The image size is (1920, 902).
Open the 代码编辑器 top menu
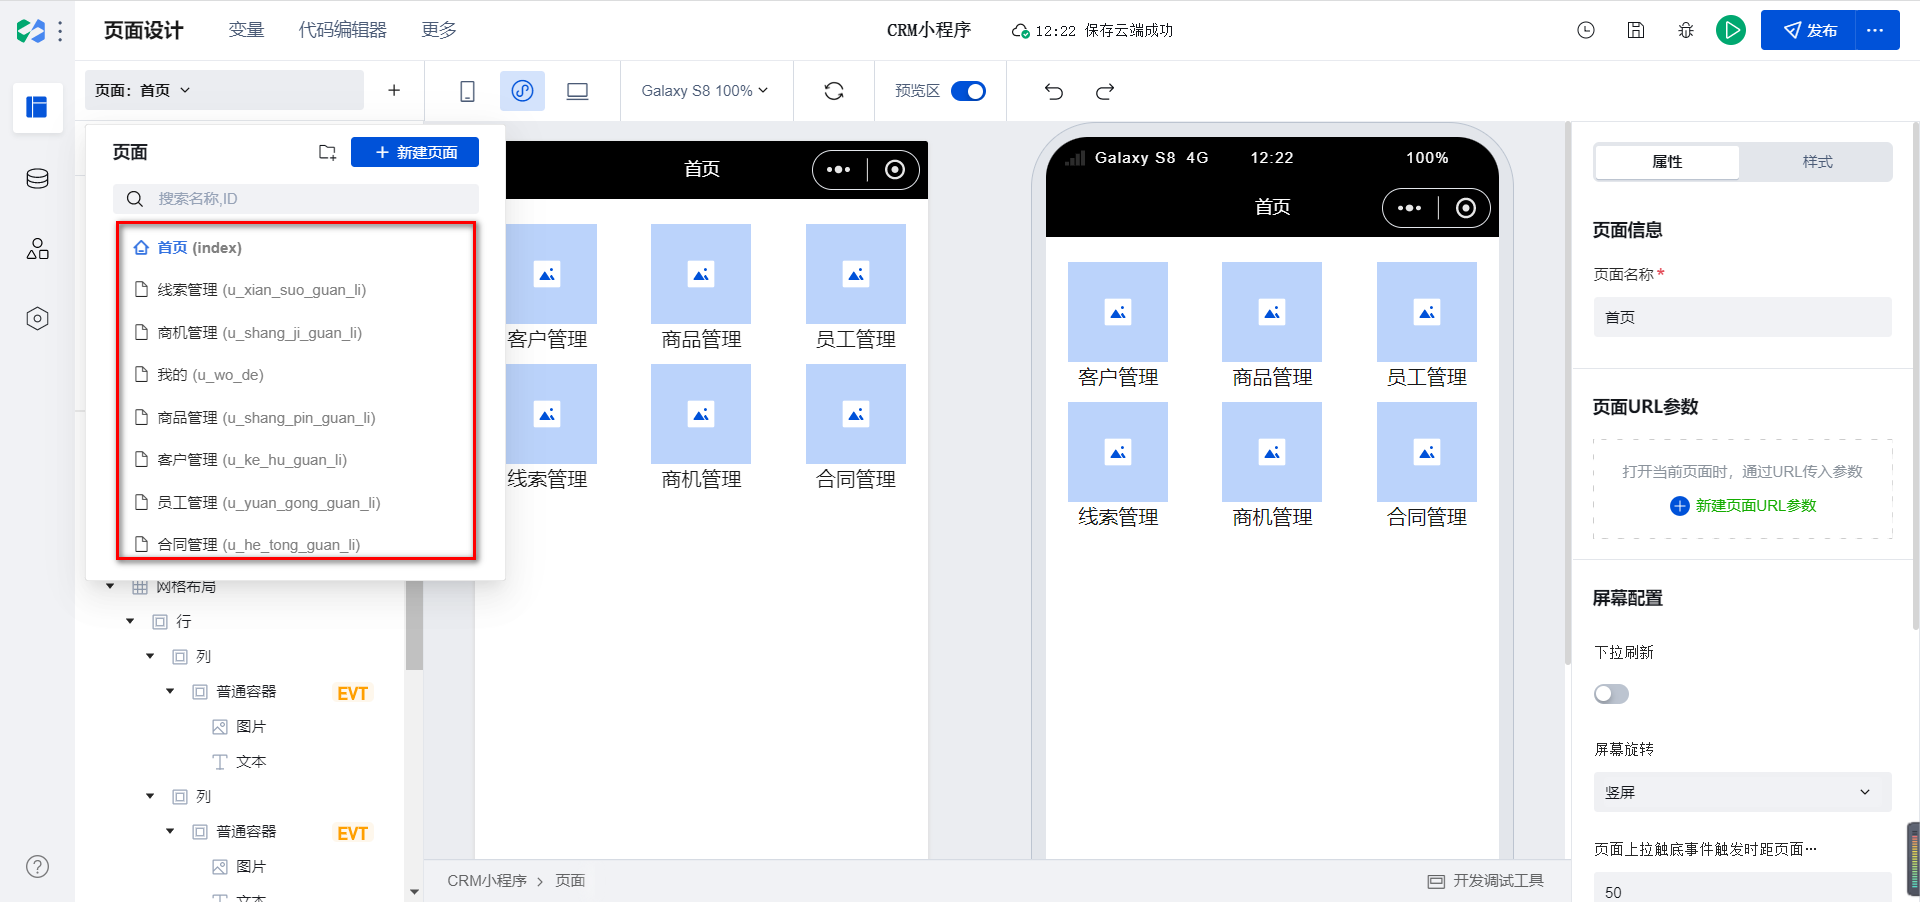tap(342, 30)
